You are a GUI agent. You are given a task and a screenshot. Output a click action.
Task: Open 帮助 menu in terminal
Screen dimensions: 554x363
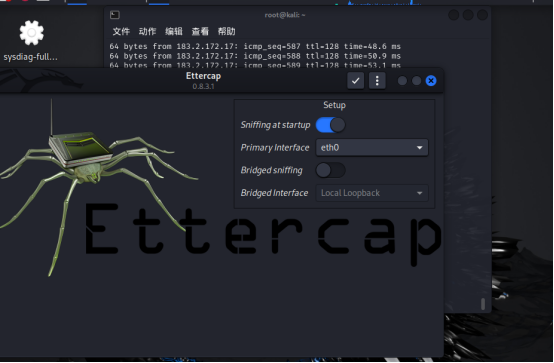click(226, 31)
